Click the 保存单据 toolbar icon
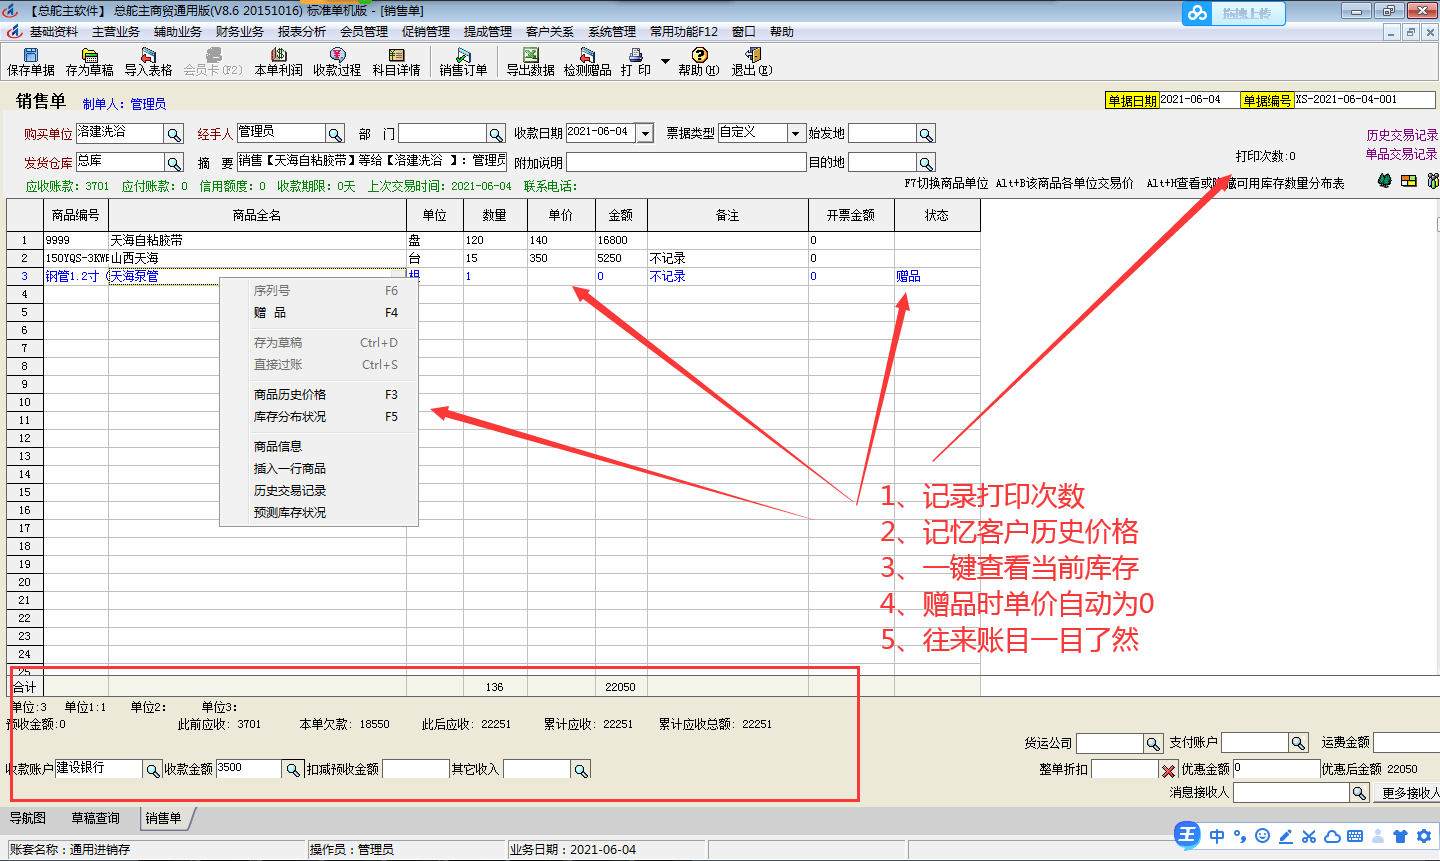This screenshot has height=861, width=1440. click(x=30, y=62)
